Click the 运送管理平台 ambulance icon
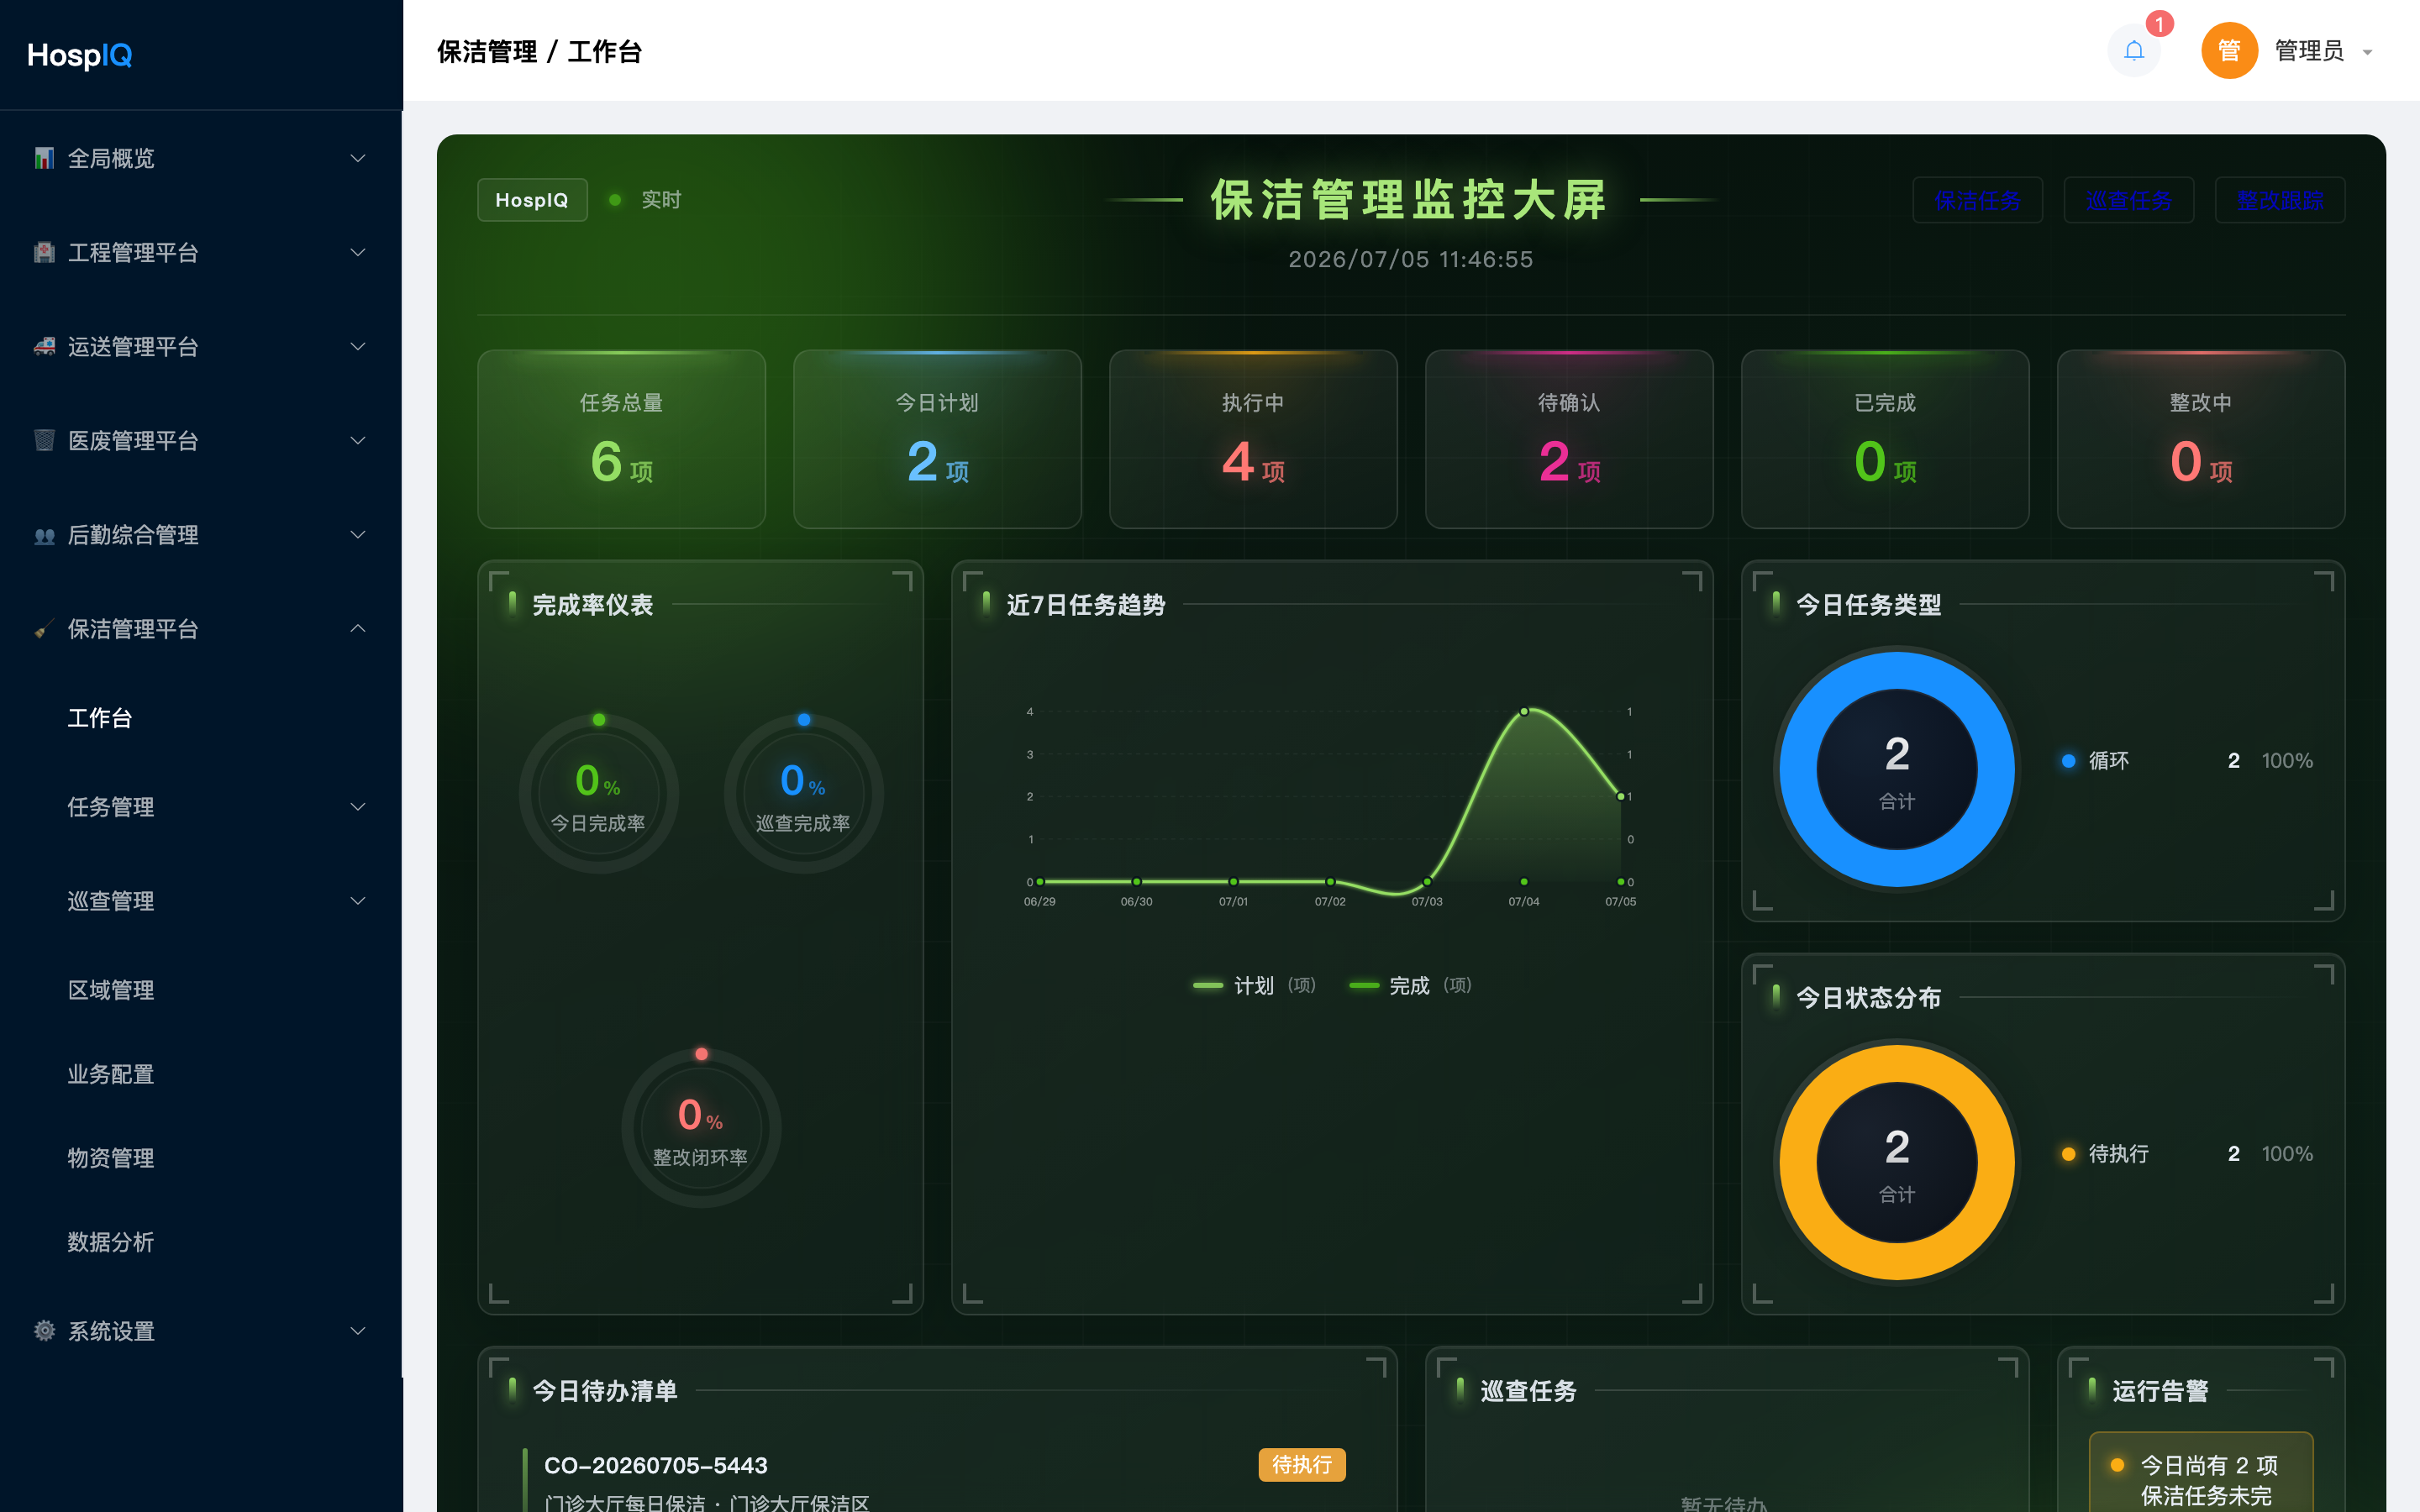Screen dimensions: 2420x1512 point(44,346)
